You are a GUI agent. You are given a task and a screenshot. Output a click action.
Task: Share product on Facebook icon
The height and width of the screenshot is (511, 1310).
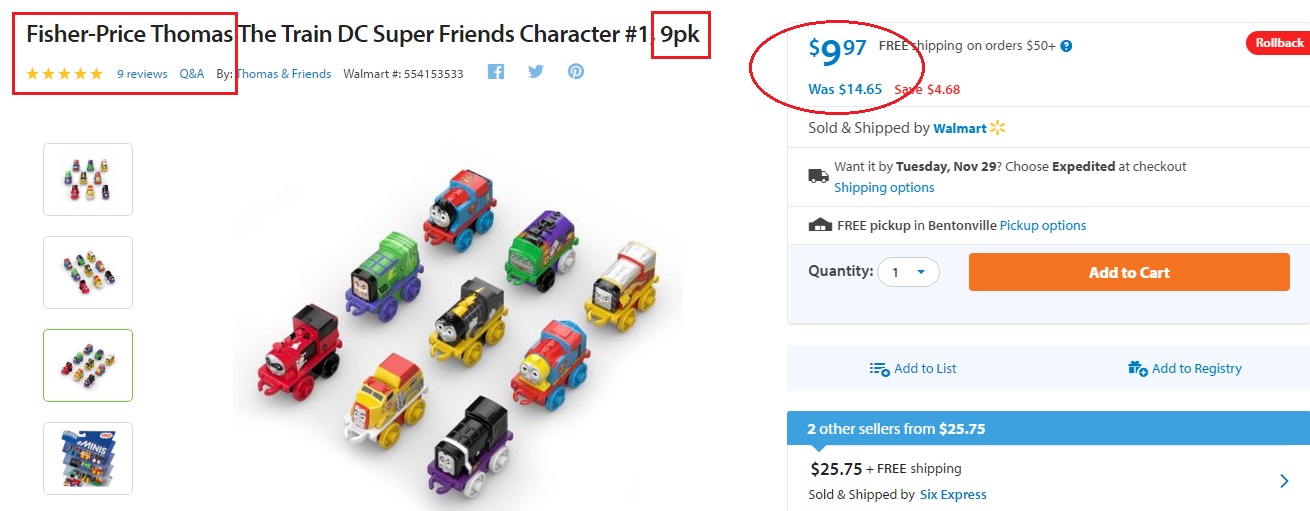(496, 72)
